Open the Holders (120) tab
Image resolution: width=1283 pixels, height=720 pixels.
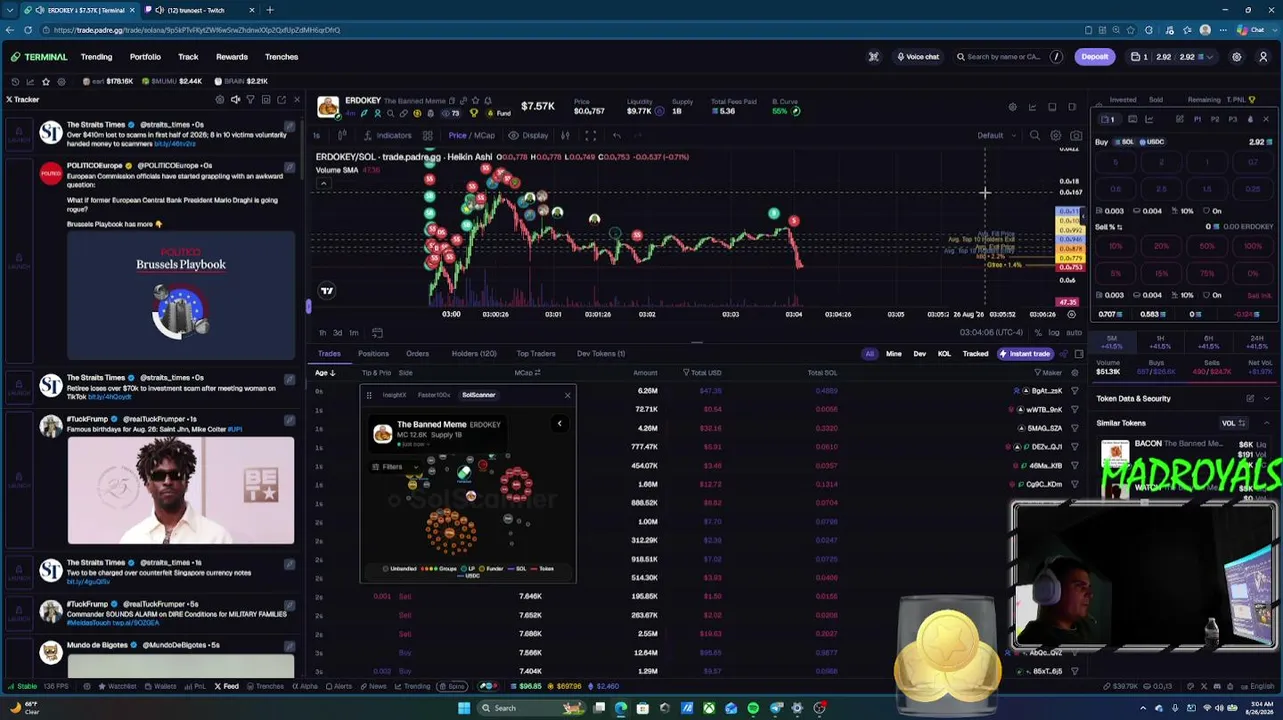point(474,354)
